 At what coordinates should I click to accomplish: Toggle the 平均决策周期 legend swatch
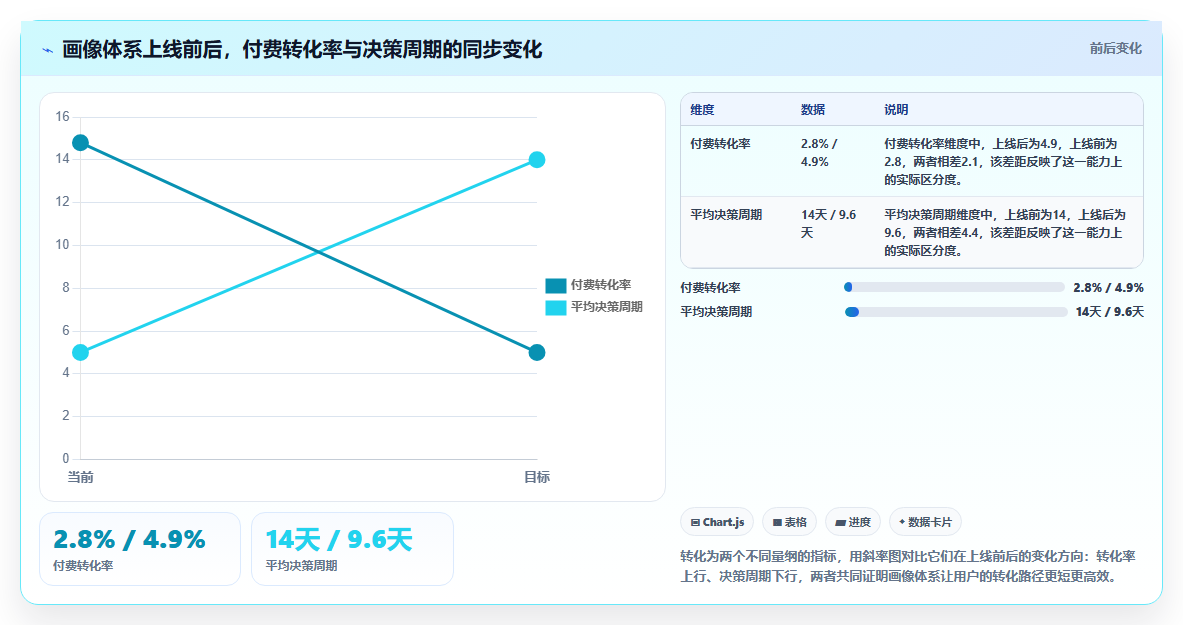pos(555,307)
